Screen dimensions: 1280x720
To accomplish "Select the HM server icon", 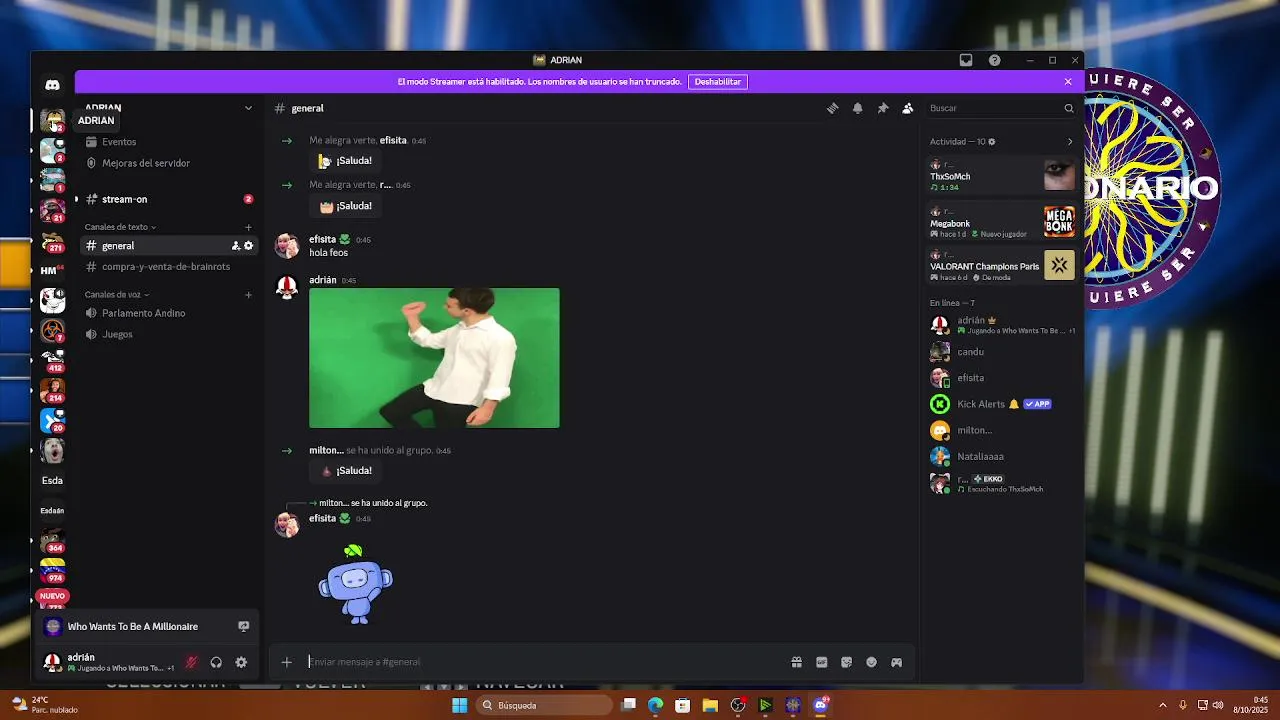I will (x=52, y=271).
